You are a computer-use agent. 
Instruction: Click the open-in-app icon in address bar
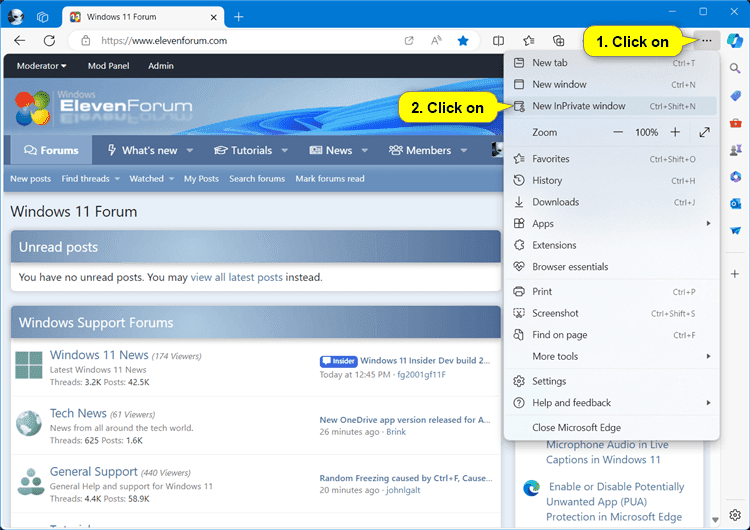point(409,41)
